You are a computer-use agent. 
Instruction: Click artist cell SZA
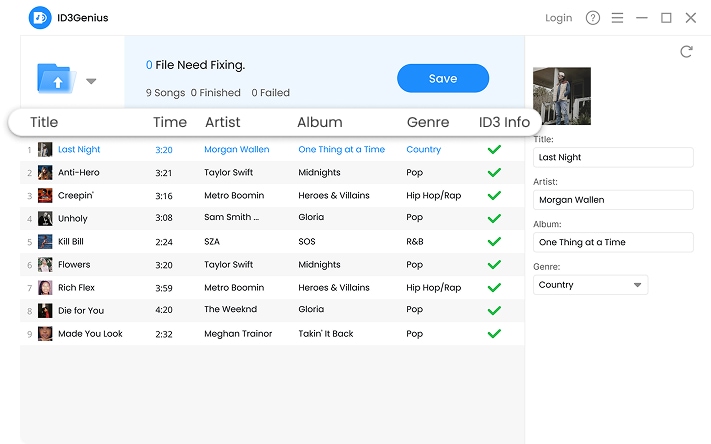point(212,241)
